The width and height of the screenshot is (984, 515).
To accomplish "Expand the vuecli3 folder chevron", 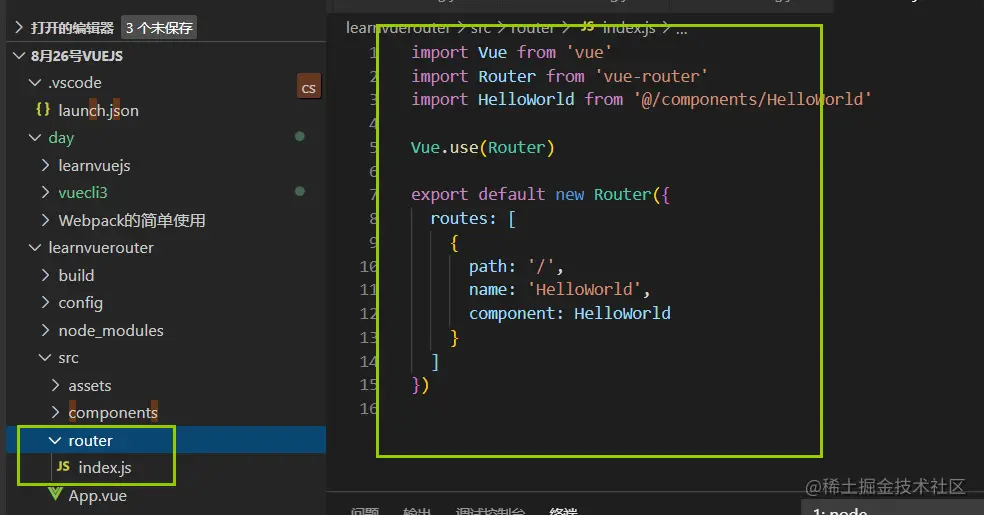I will point(45,192).
